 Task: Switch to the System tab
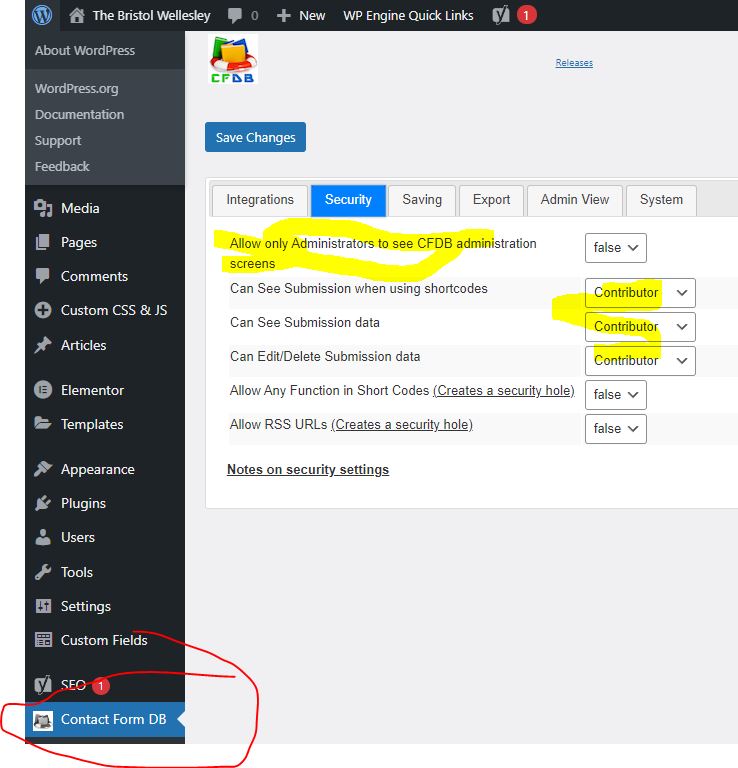pos(661,200)
